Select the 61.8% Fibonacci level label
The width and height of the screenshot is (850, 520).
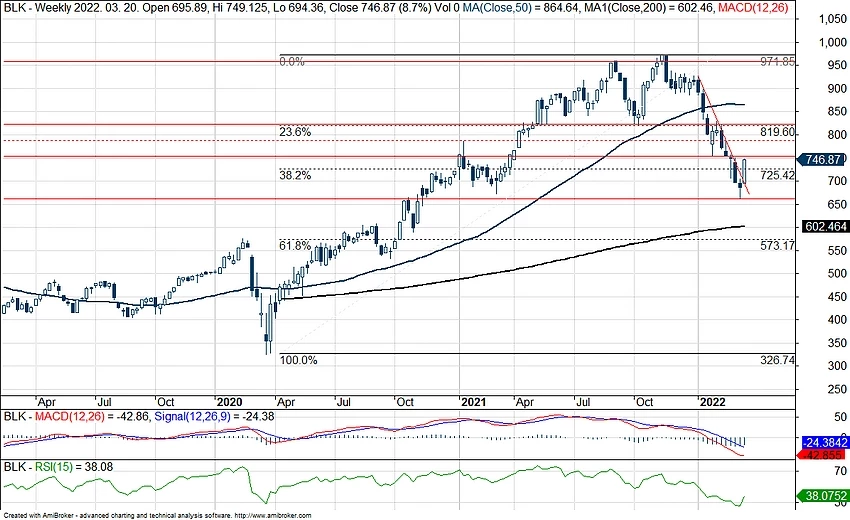coord(295,246)
